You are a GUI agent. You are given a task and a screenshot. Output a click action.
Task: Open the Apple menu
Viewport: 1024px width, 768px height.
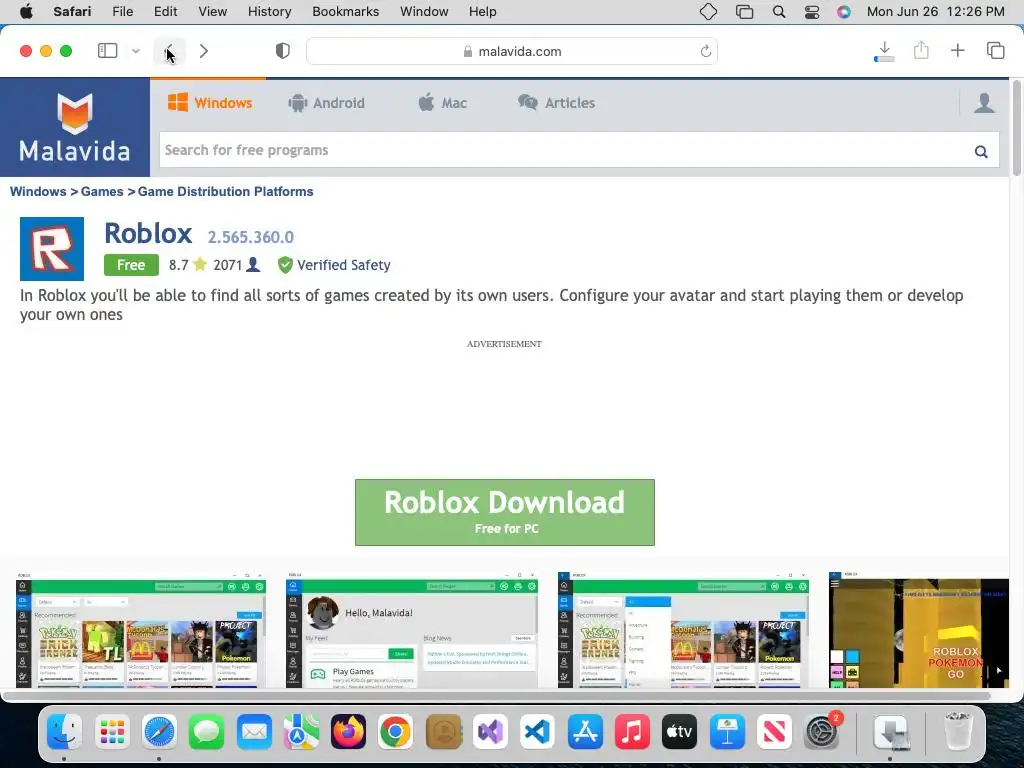point(26,11)
